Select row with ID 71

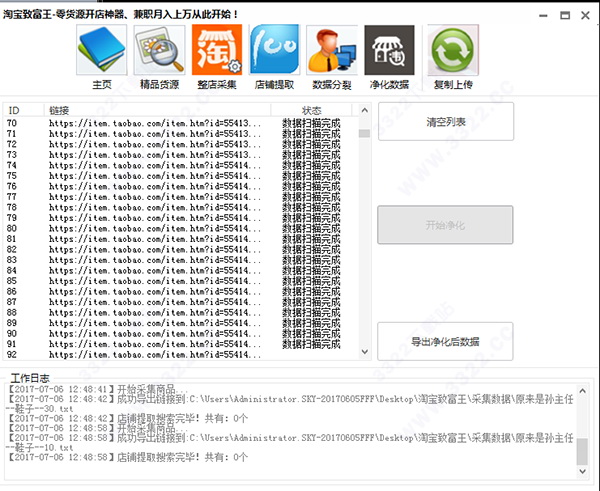coord(181,134)
